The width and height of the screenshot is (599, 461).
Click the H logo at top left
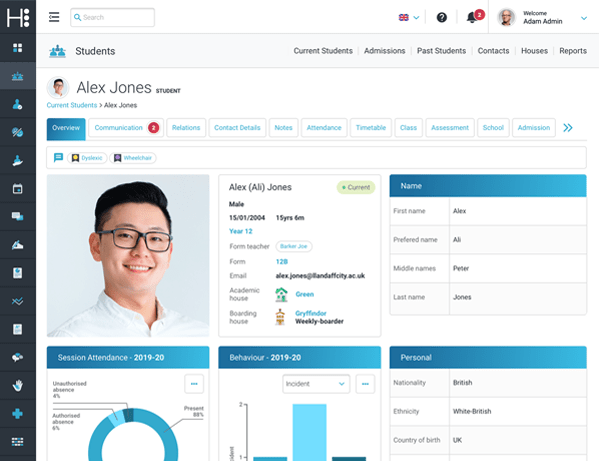click(18, 18)
